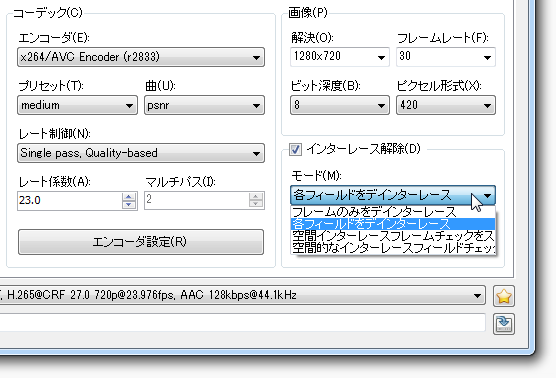Click the レート係数(A) 23.0 input field
This screenshot has width=556, height=378.
(70, 200)
